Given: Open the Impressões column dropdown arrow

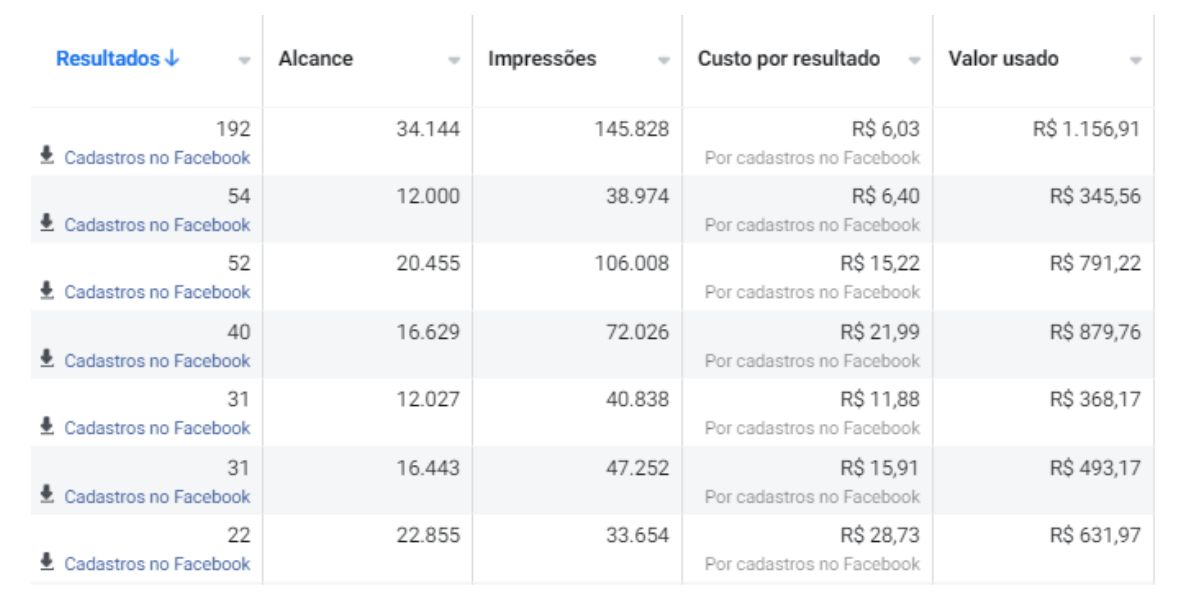Looking at the screenshot, I should pyautogui.click(x=664, y=61).
